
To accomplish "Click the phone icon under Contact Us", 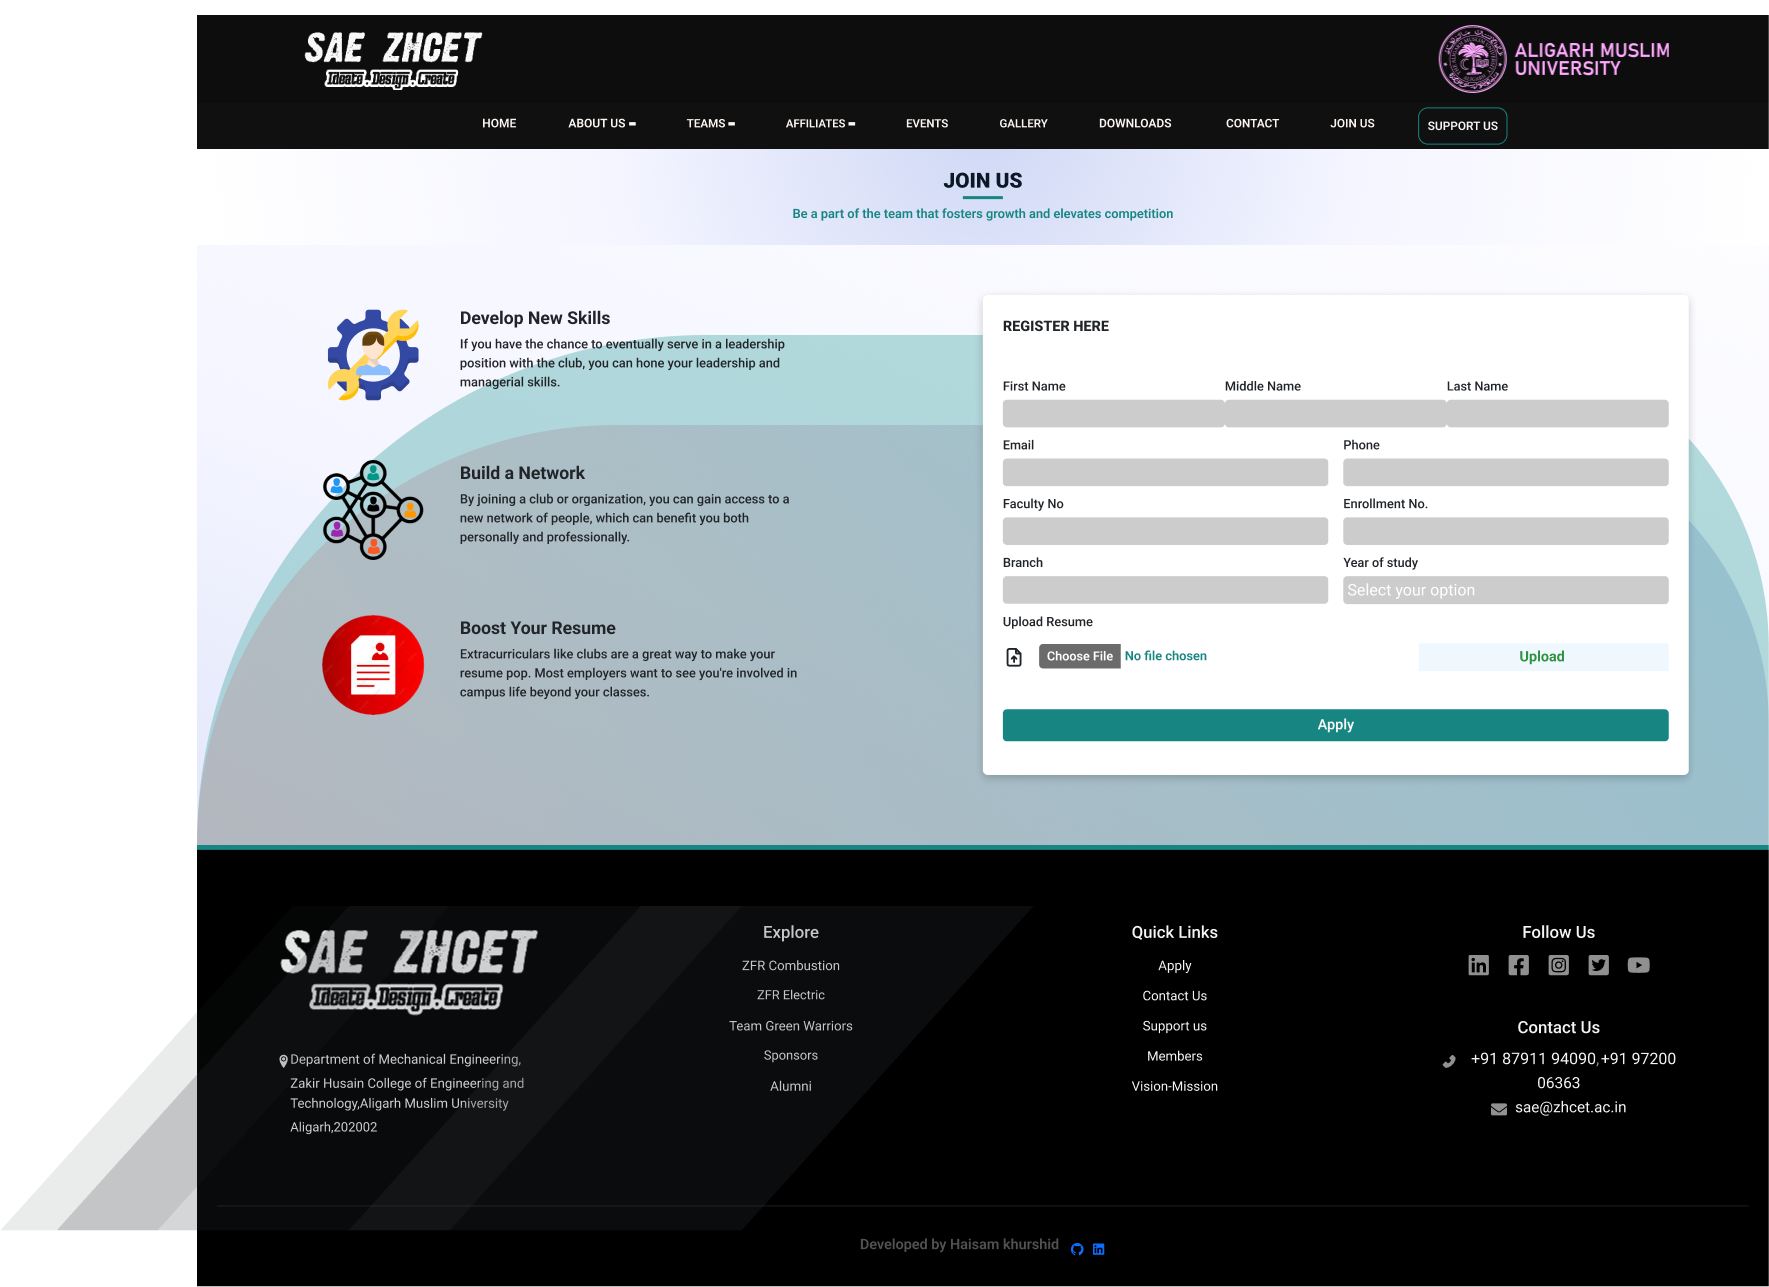I will pos(1449,1061).
